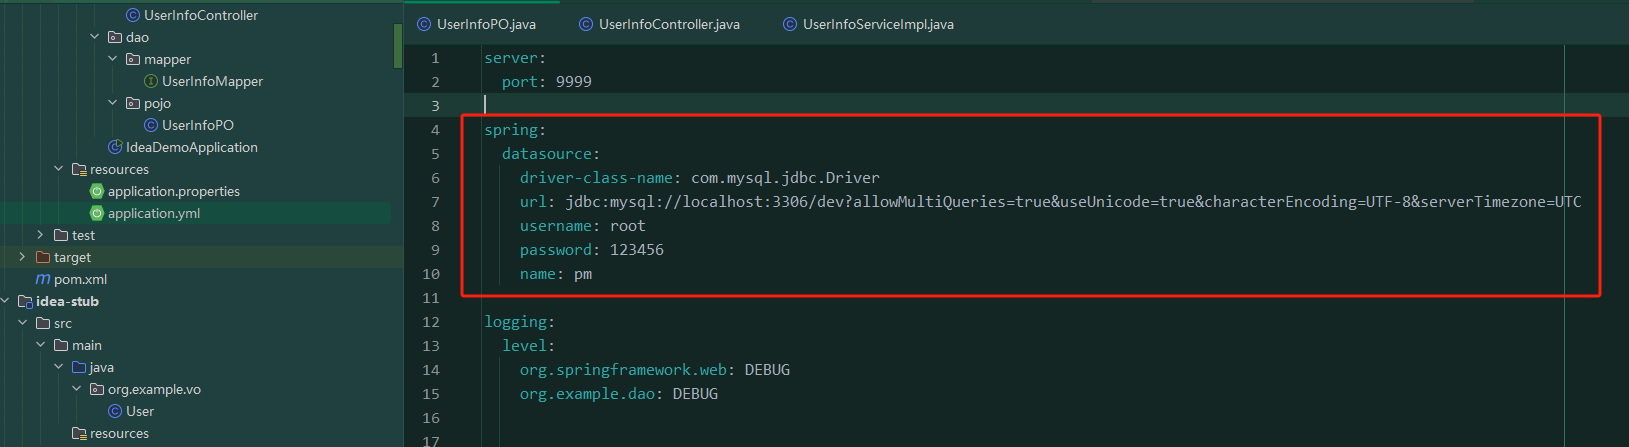Click the UserInfoController class icon in tree
This screenshot has width=1629, height=447.
point(133,15)
